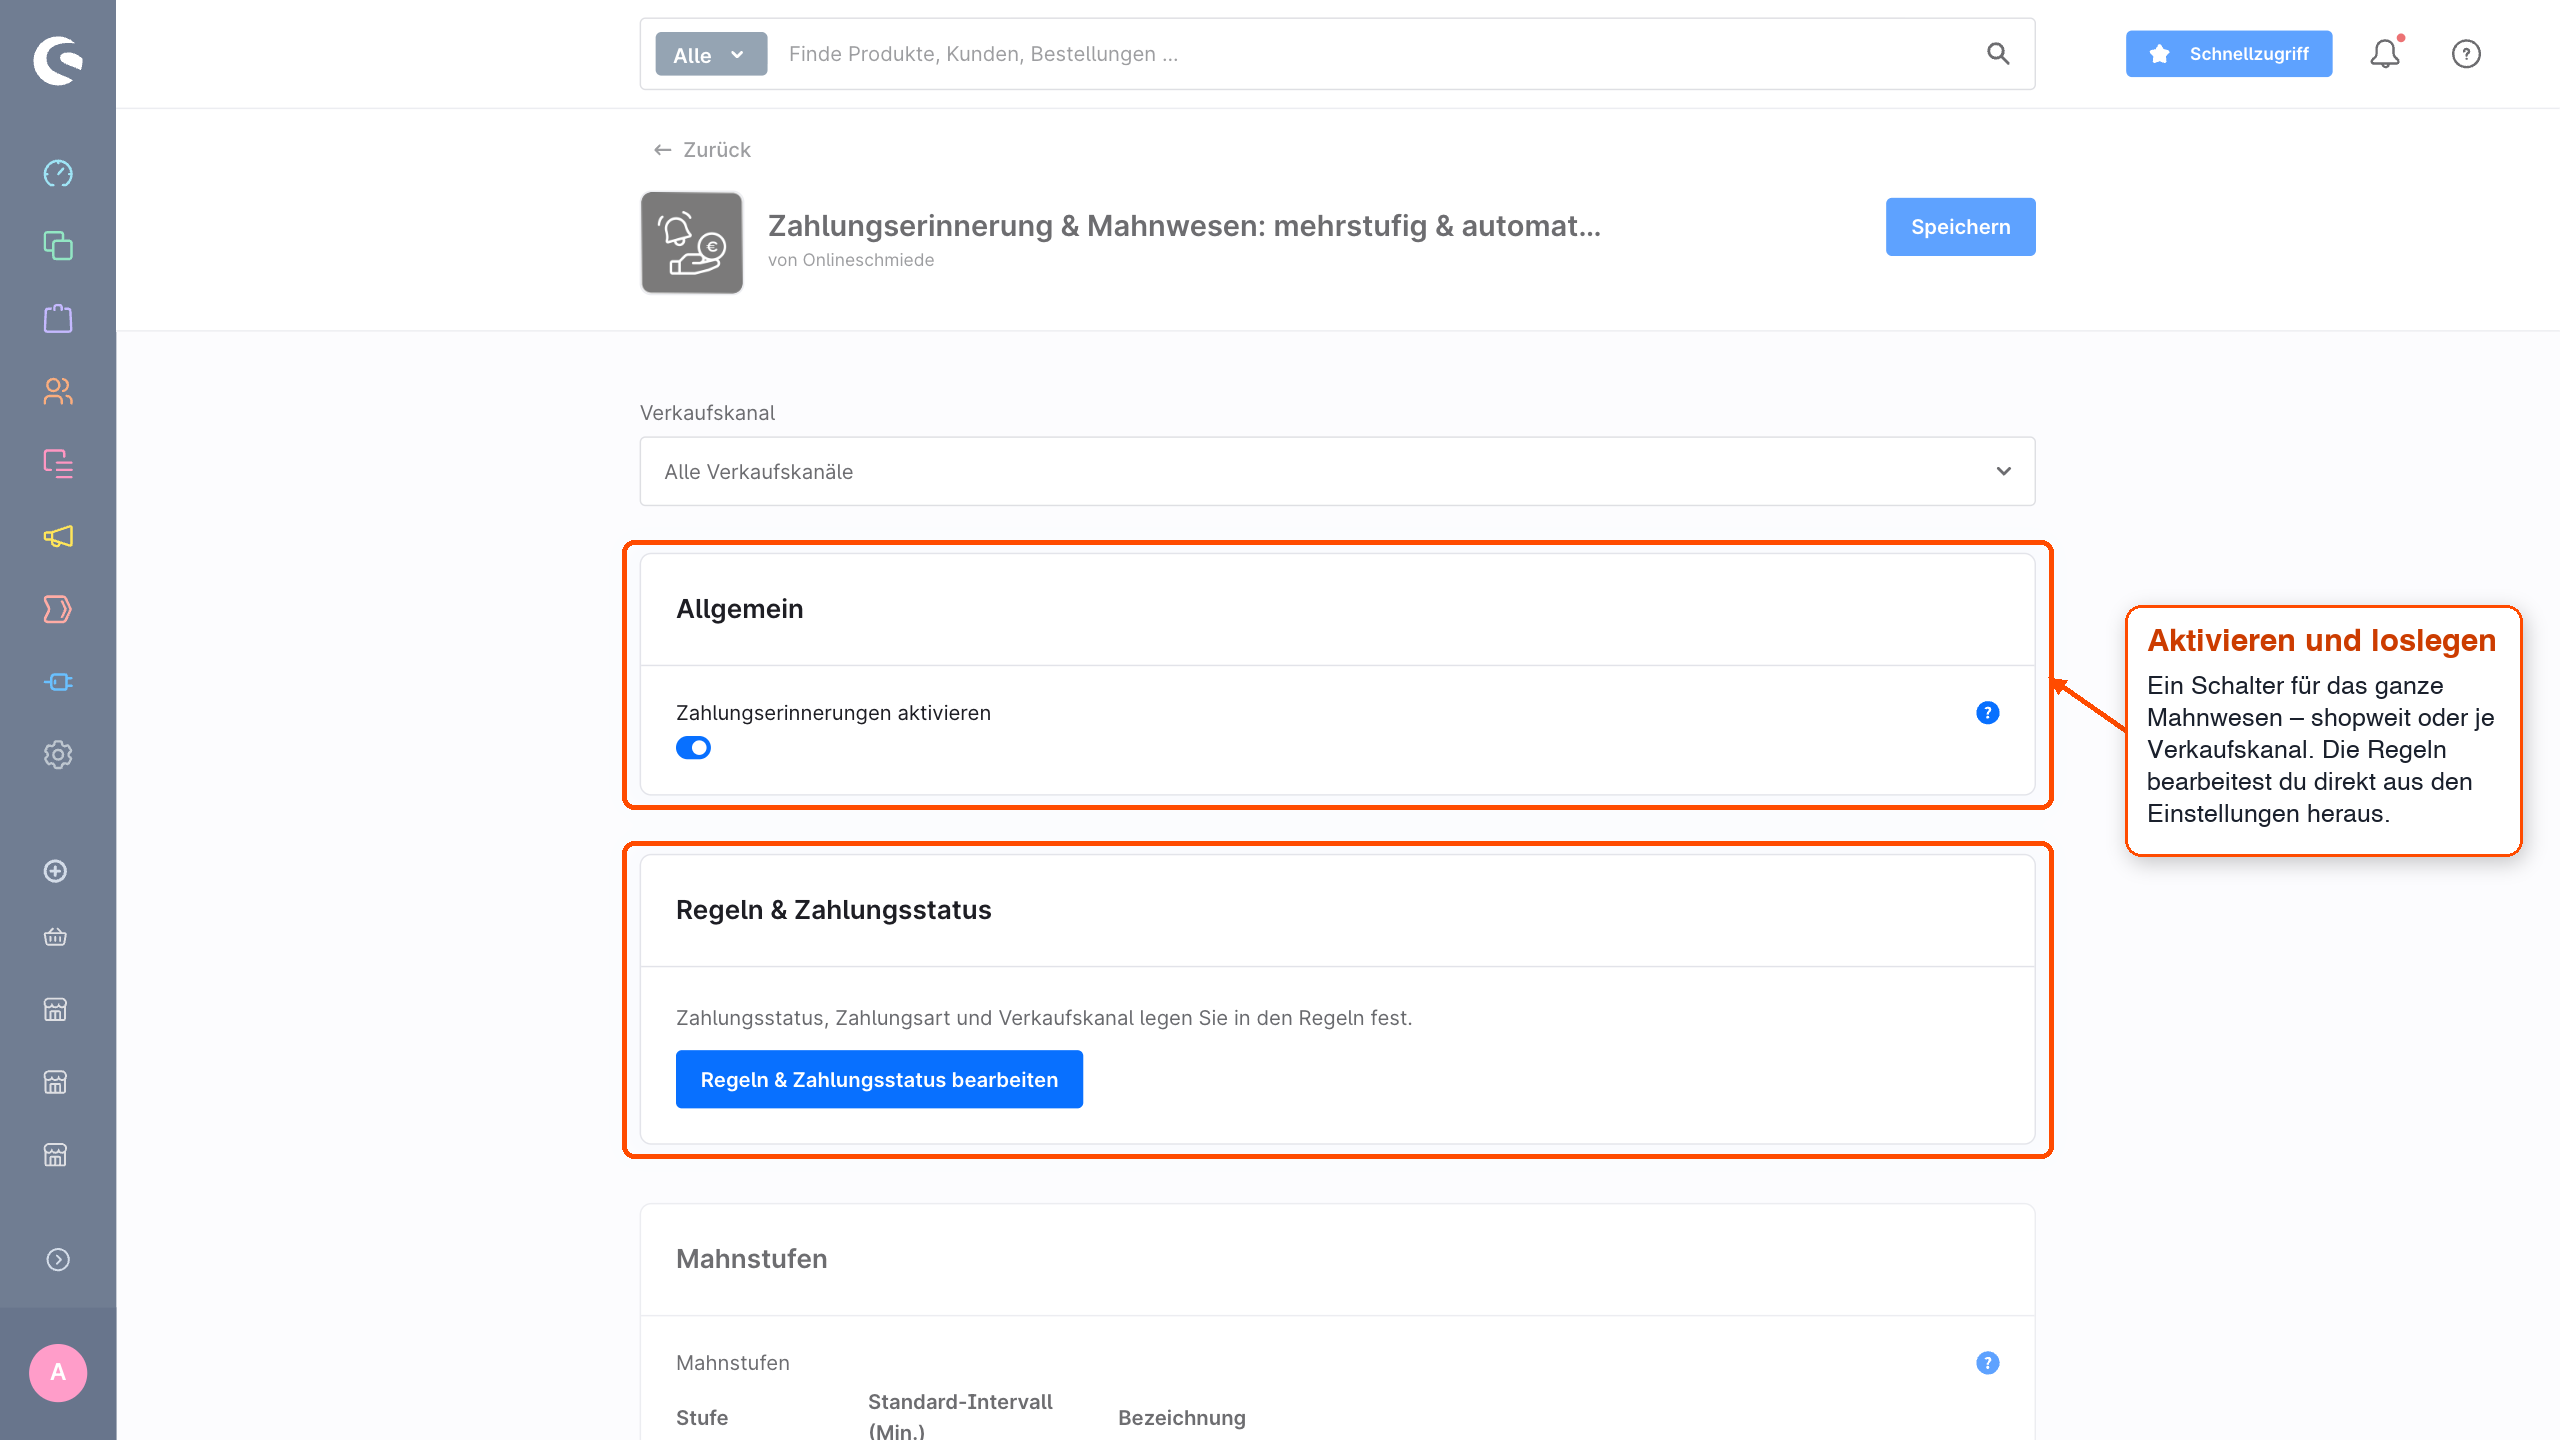Click Regeln & Zahlungsstatus bearbeiten
2560x1440 pixels.
pyautogui.click(x=879, y=1079)
